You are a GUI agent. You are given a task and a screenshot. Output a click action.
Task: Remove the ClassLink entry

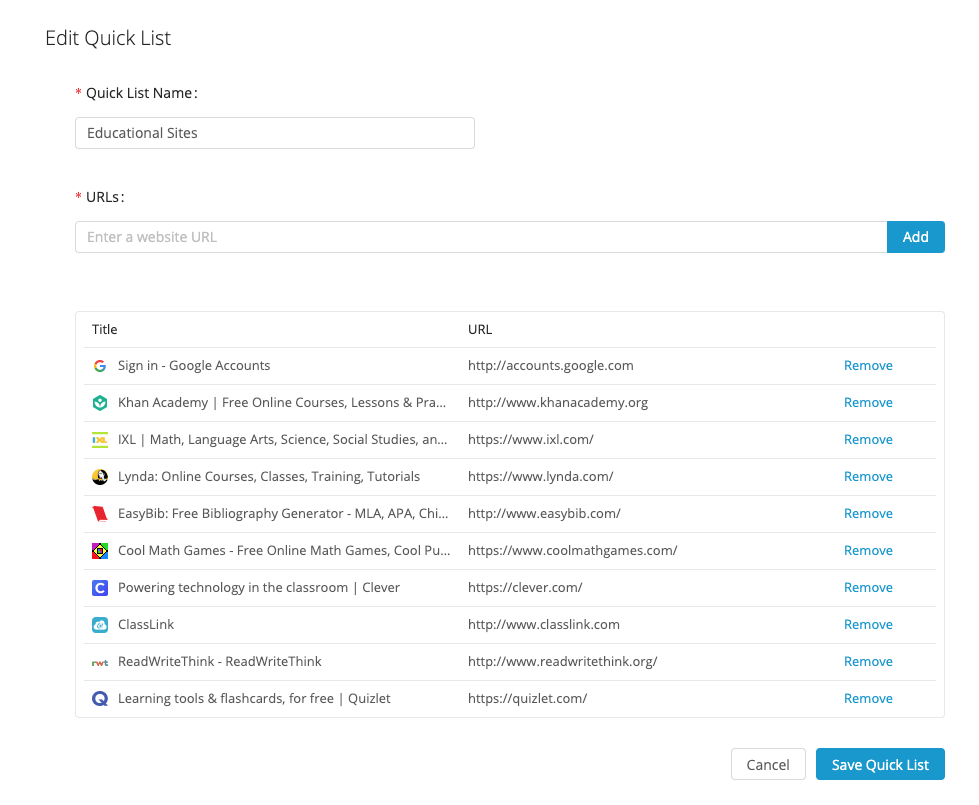[x=868, y=625]
